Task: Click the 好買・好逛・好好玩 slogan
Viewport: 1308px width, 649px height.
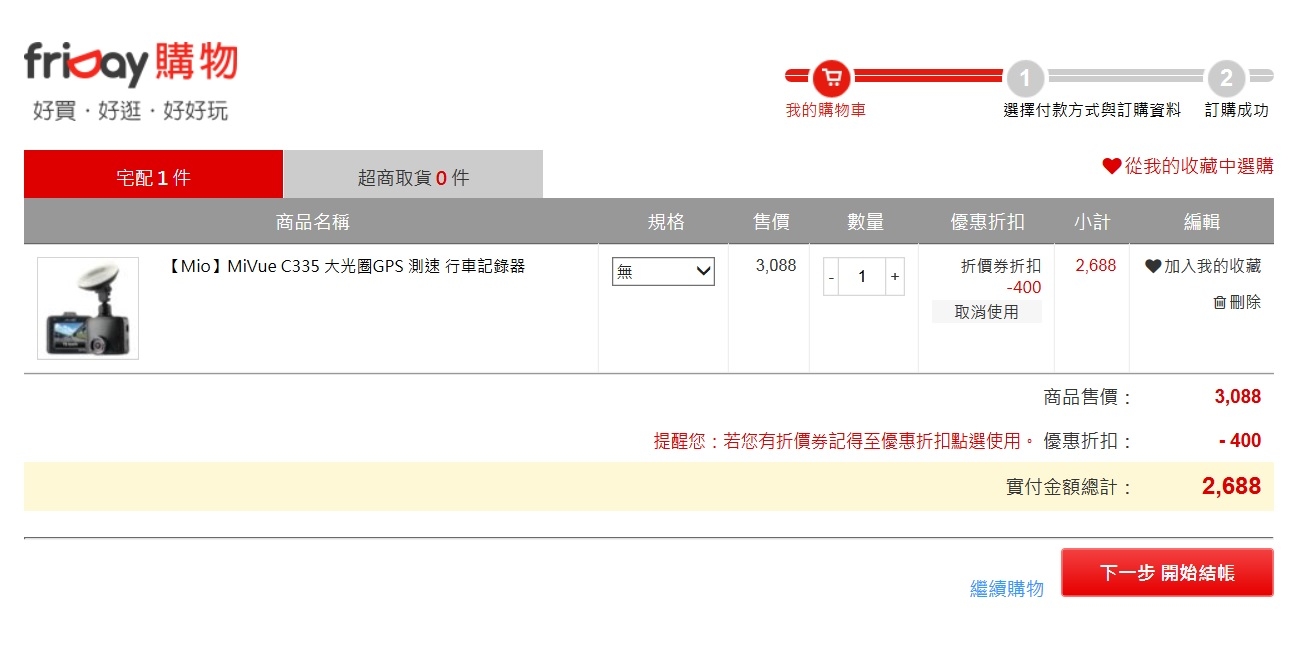Action: [130, 111]
